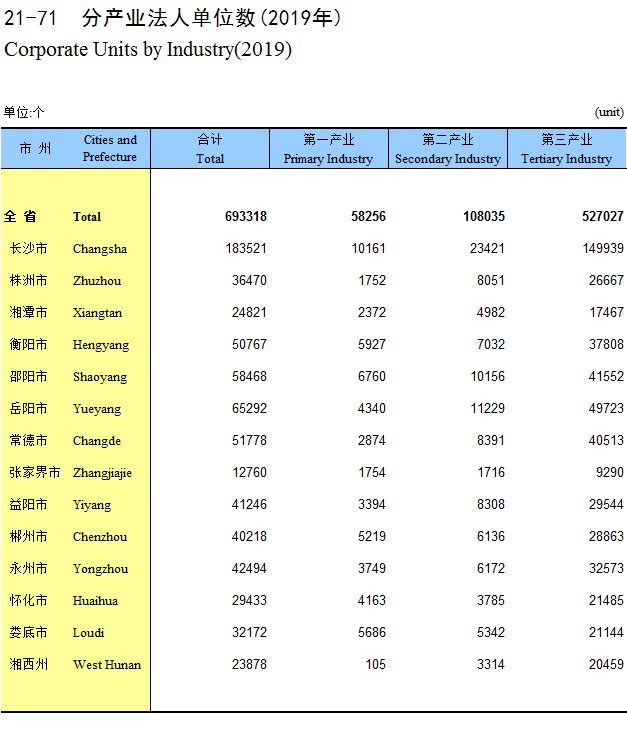This screenshot has height=745, width=627.
Task: Click Yueyang secondary value 11229
Action: 487,409
